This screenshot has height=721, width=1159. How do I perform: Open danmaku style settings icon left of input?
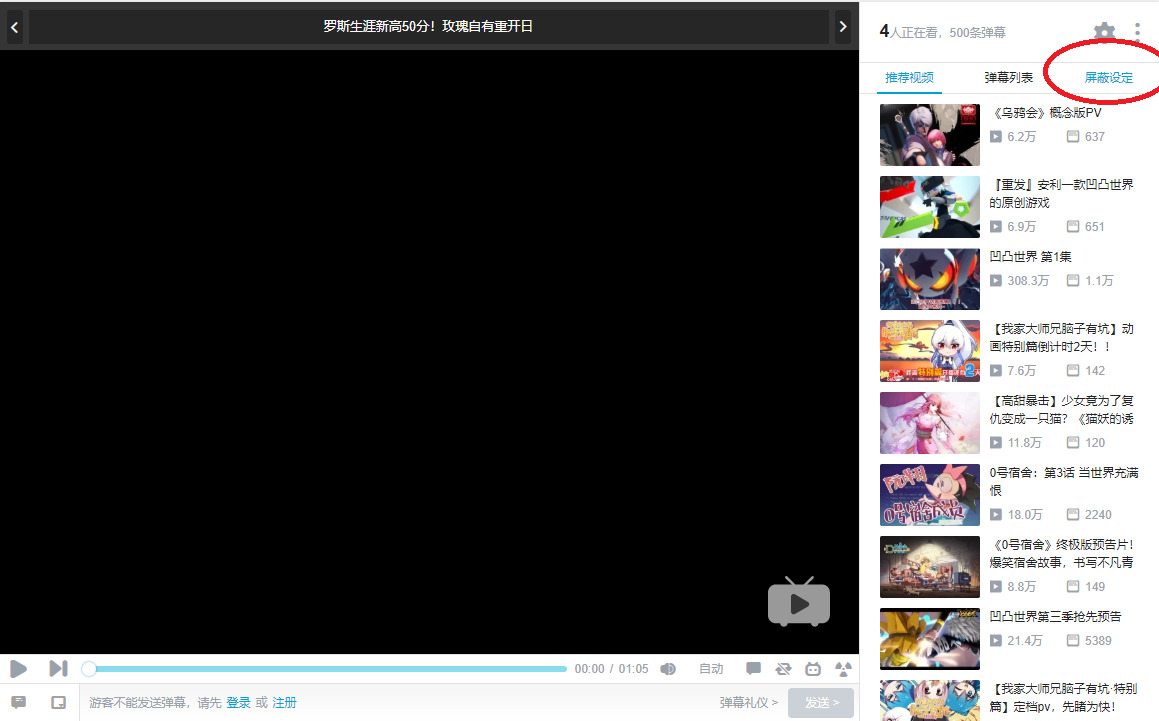18,702
